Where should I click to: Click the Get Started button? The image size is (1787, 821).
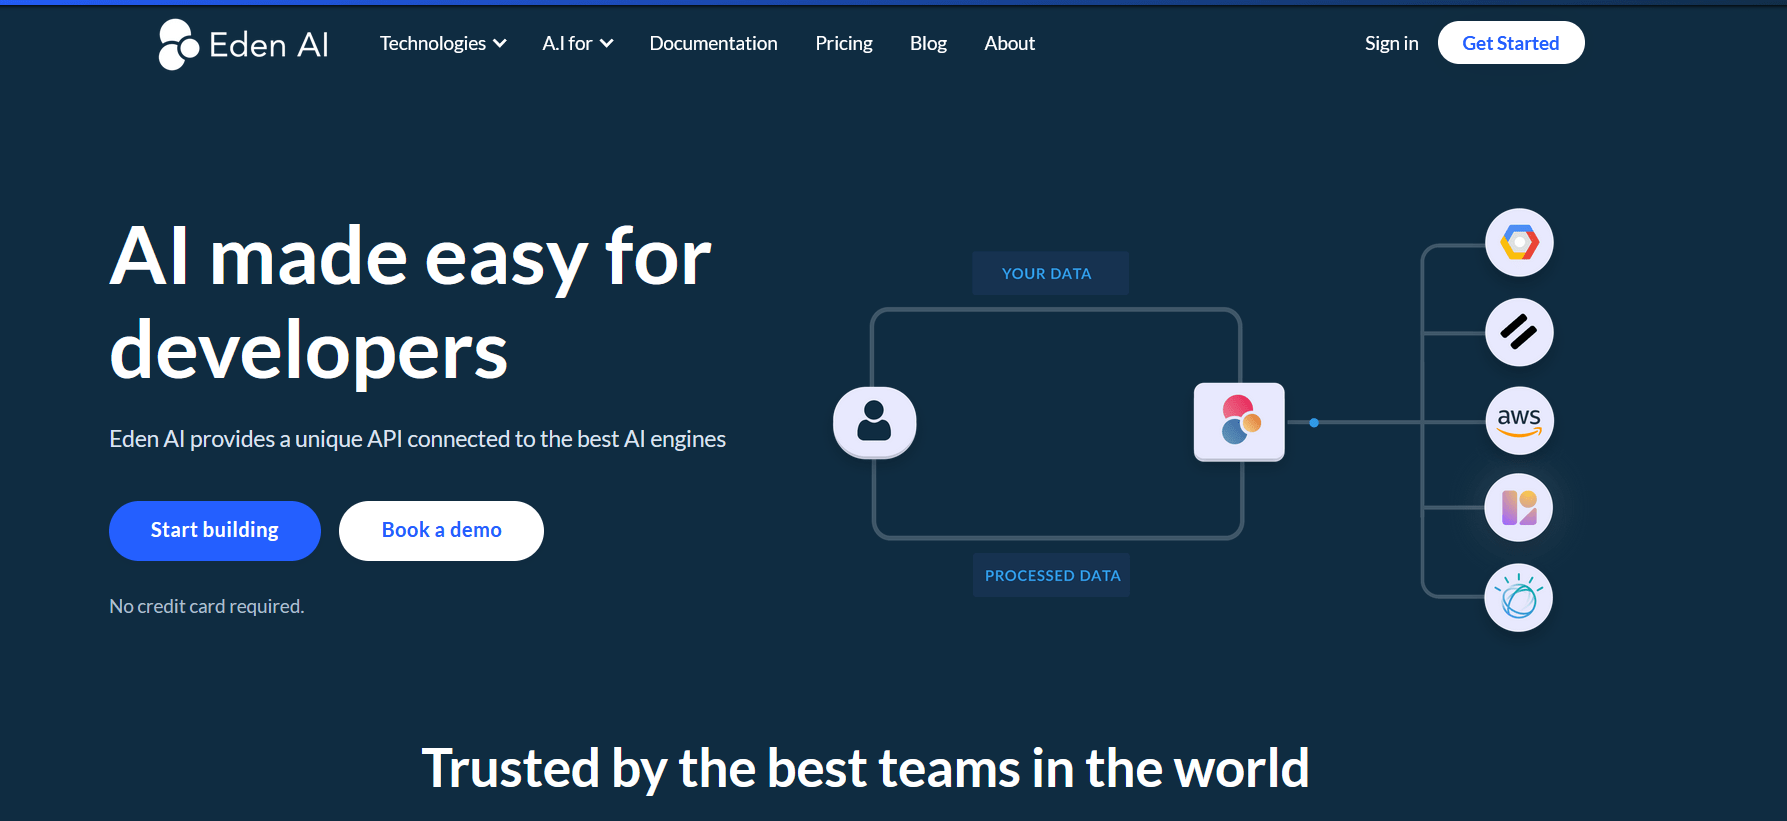point(1511,43)
